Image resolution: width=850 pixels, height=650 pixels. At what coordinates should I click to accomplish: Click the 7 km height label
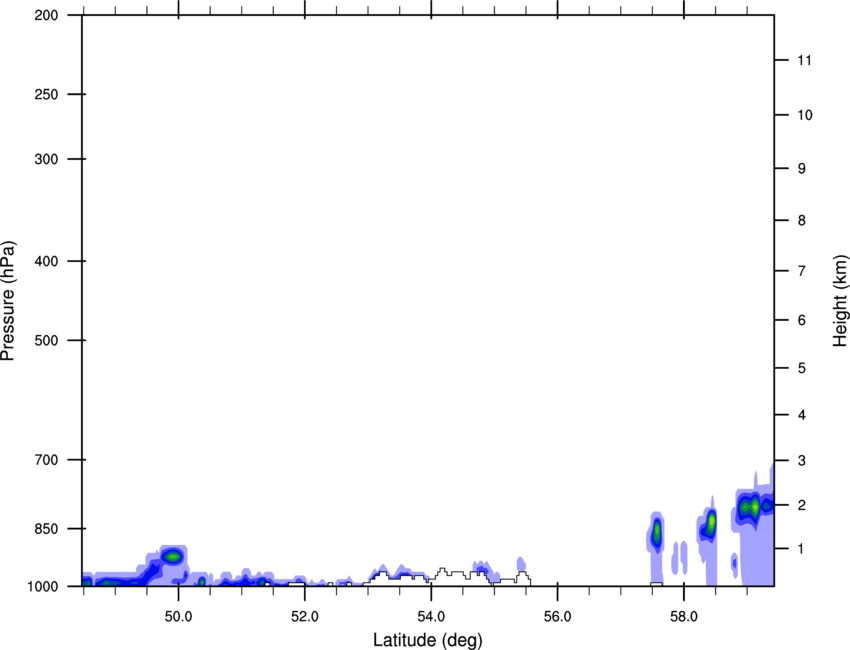pyautogui.click(x=802, y=271)
